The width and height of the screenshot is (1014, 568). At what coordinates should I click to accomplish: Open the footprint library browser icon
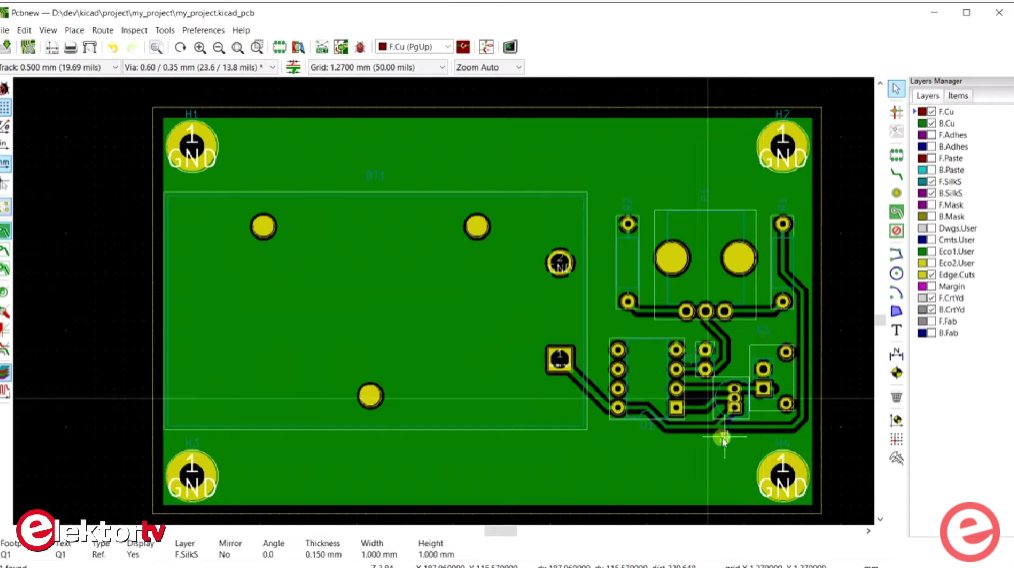pyautogui.click(x=298, y=47)
